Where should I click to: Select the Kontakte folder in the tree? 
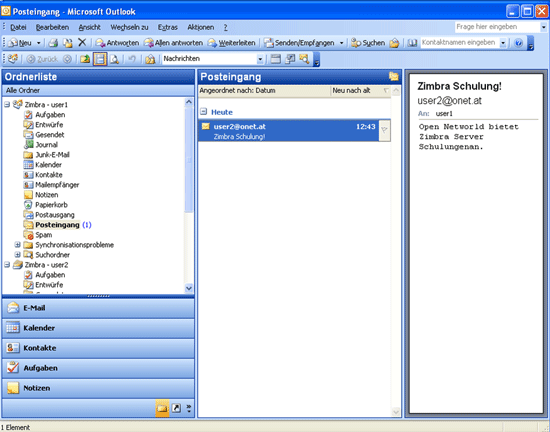49,175
